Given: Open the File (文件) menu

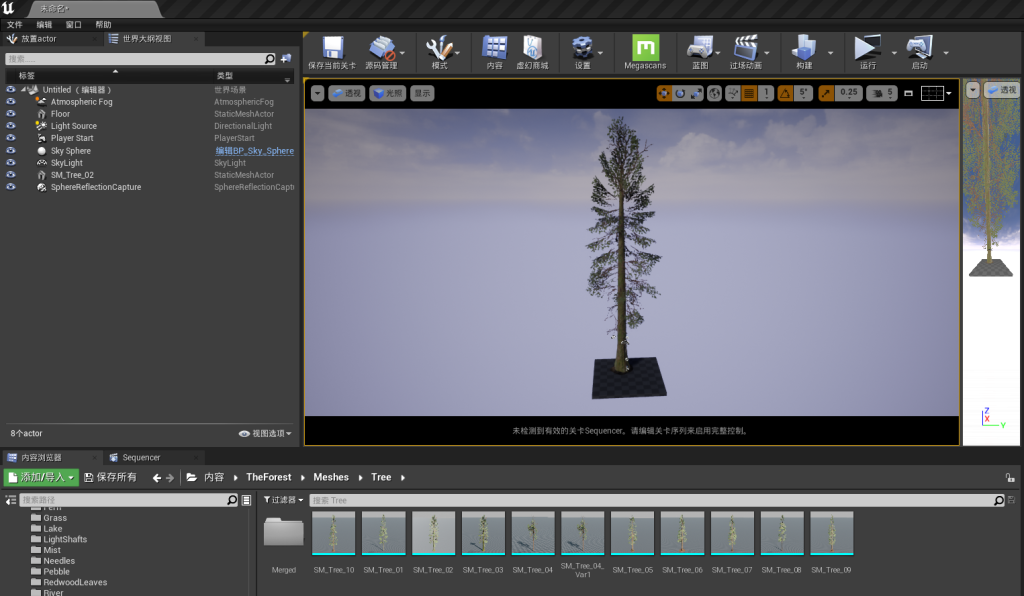Looking at the screenshot, I should click(x=14, y=24).
